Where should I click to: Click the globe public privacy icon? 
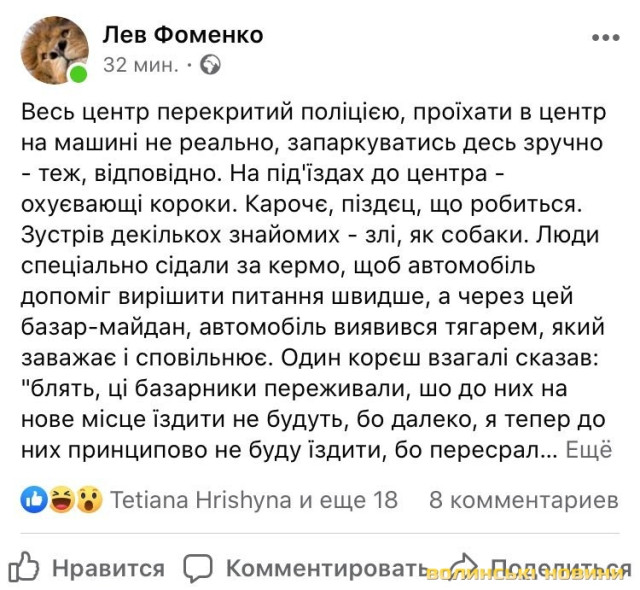pyautogui.click(x=210, y=66)
